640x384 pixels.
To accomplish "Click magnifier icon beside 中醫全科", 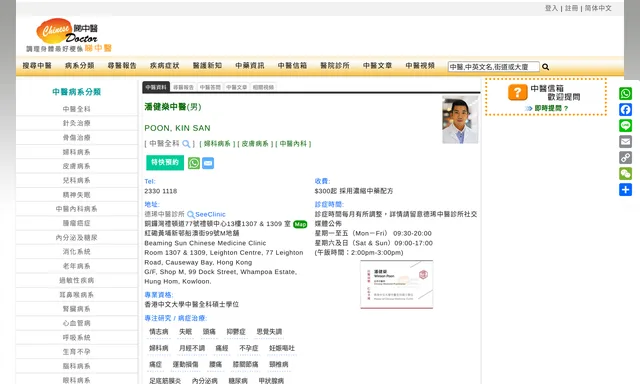I will 186,144.
